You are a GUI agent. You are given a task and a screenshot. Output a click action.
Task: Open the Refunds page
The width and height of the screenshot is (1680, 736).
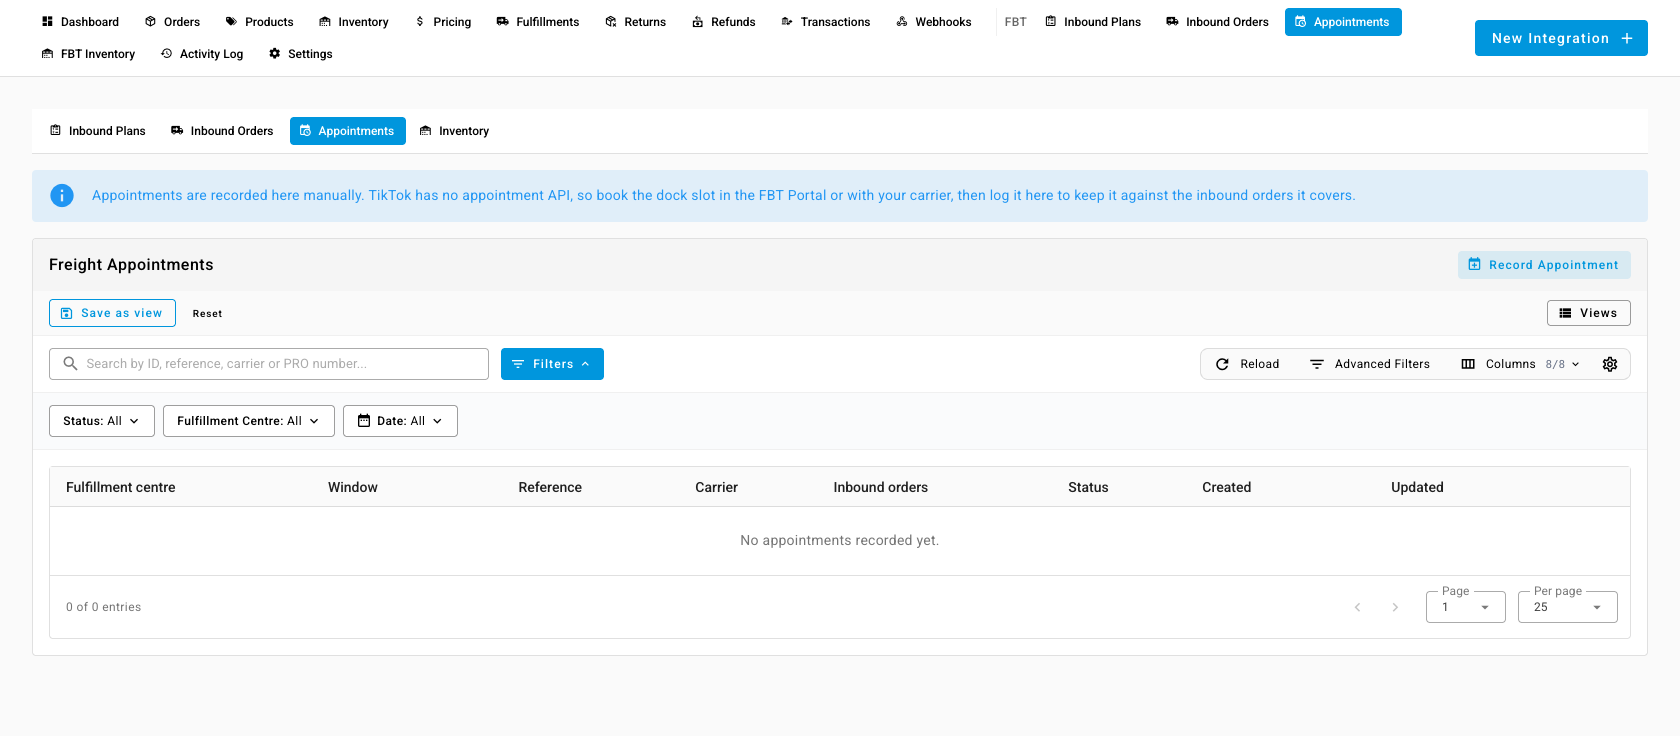click(x=723, y=22)
